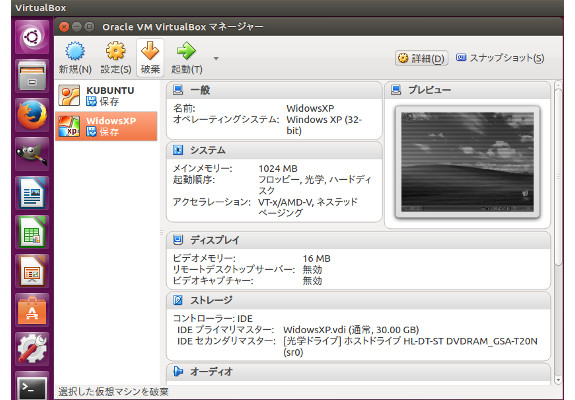The width and height of the screenshot is (575, 400).
Task: Open LibreOffice Impress from the launcher
Action: 32,271
